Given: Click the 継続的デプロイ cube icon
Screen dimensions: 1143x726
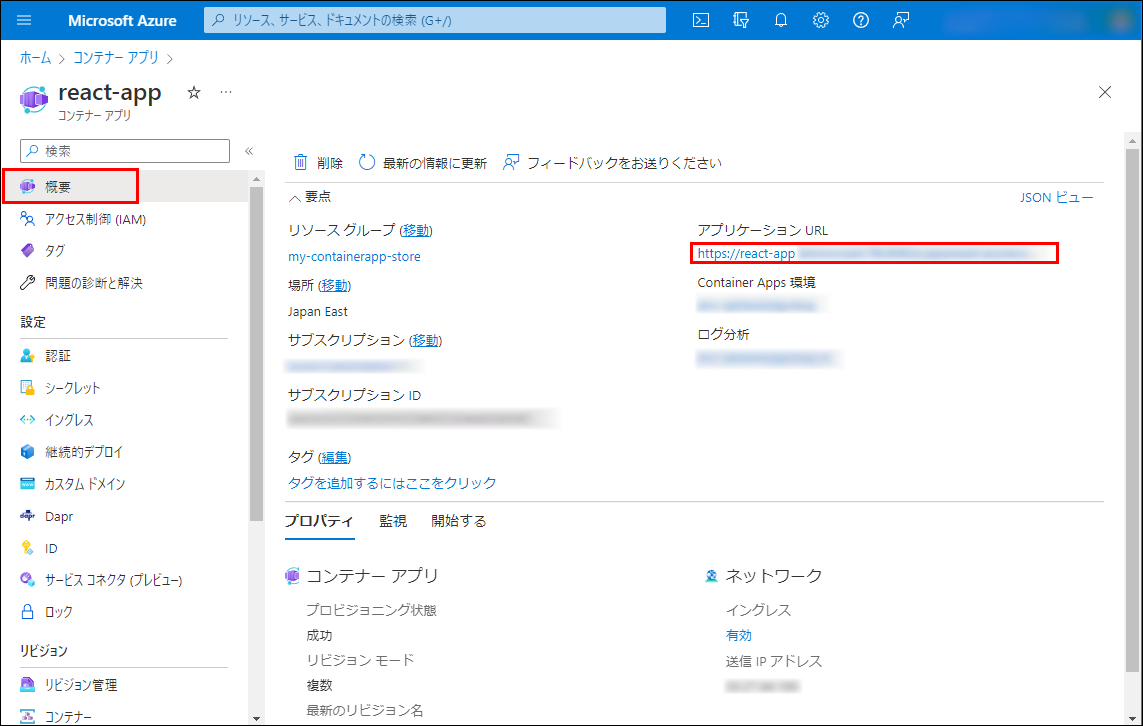Looking at the screenshot, I should [28, 452].
